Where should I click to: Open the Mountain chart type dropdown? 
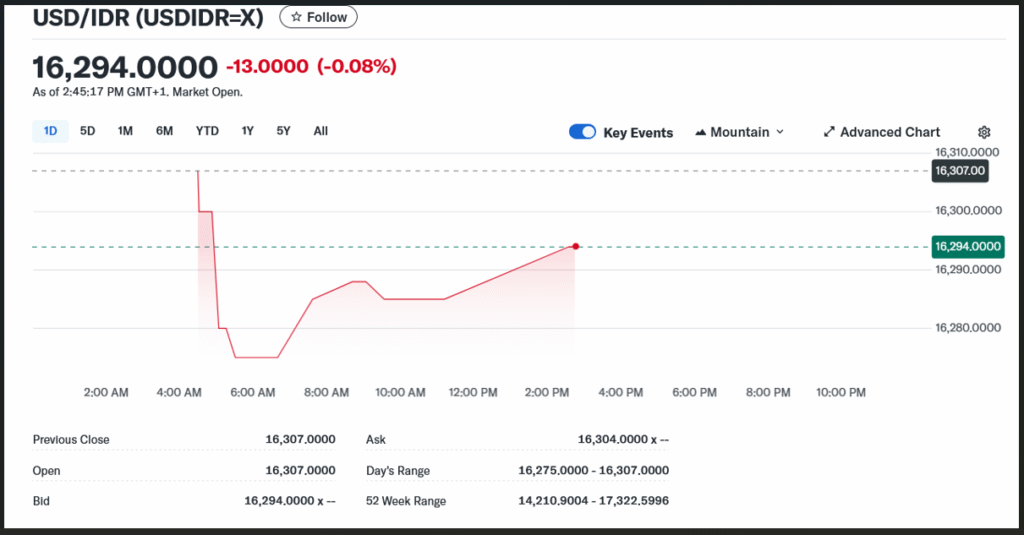click(x=740, y=132)
